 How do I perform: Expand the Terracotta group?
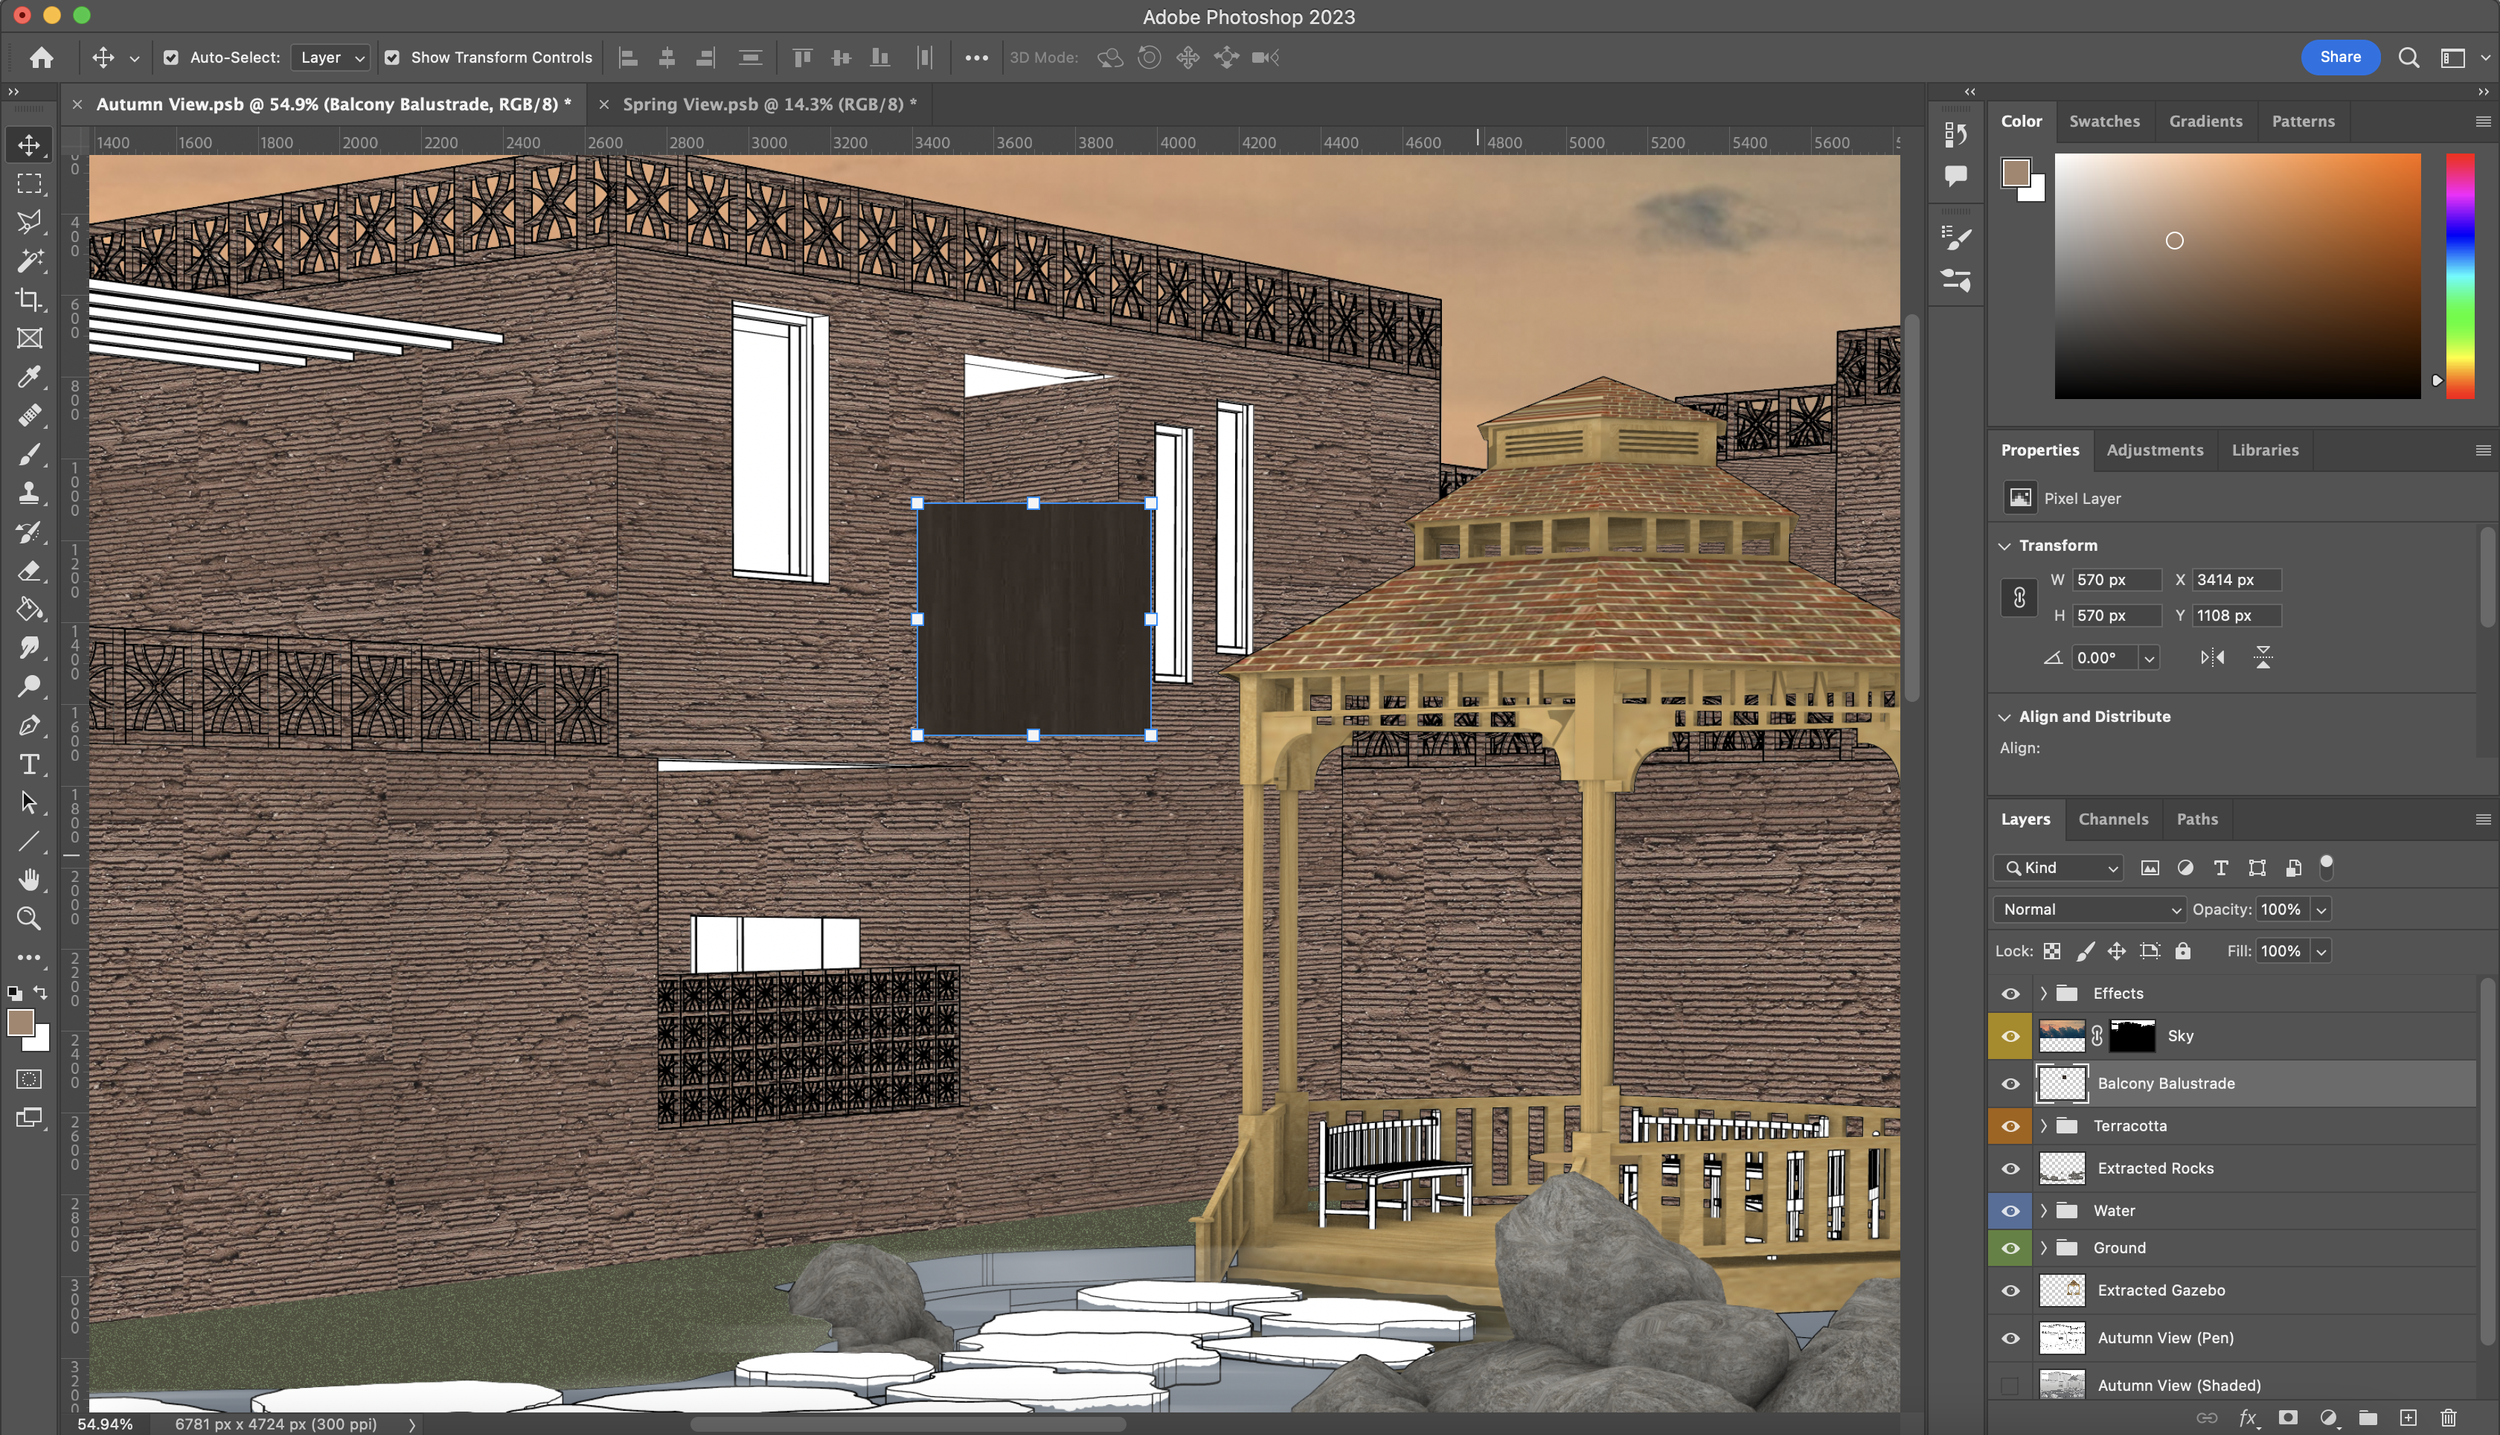(2044, 1126)
